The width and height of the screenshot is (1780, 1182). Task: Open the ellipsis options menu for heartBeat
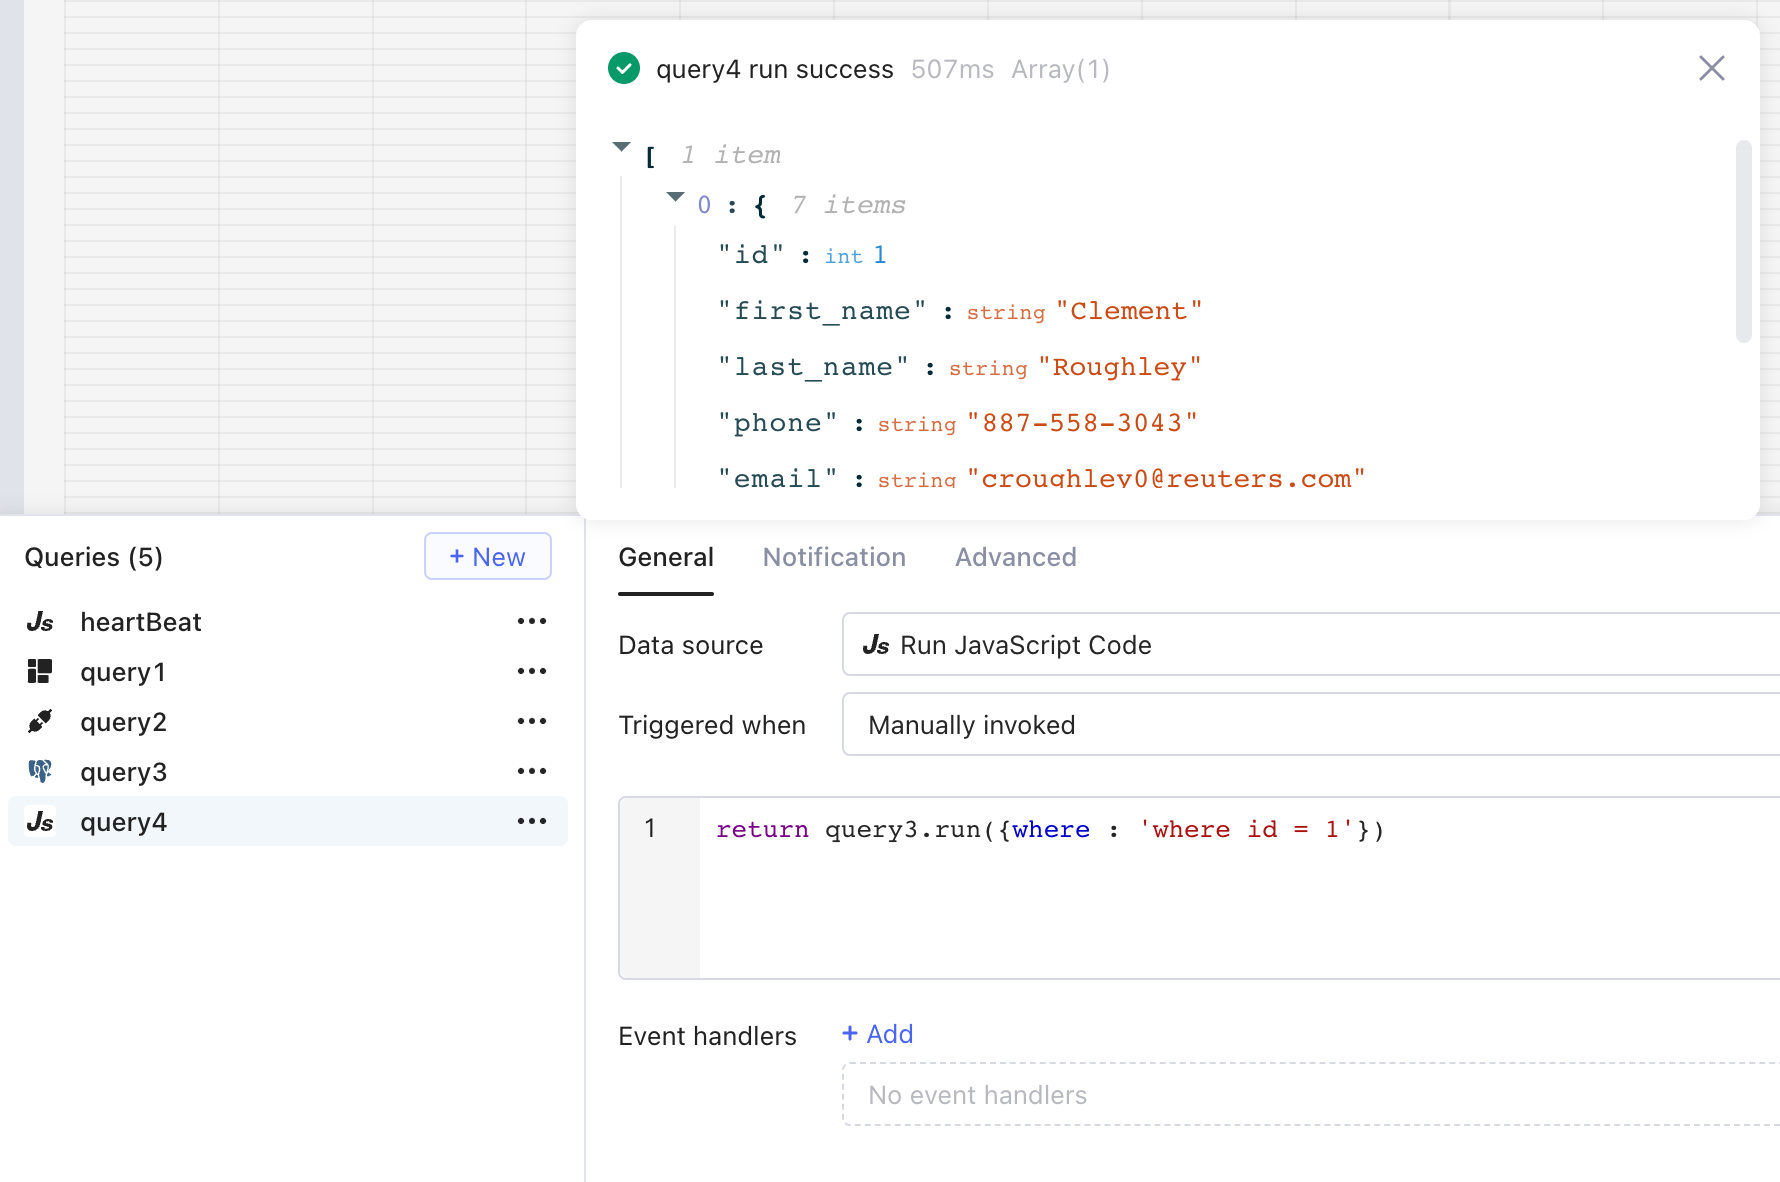532,621
